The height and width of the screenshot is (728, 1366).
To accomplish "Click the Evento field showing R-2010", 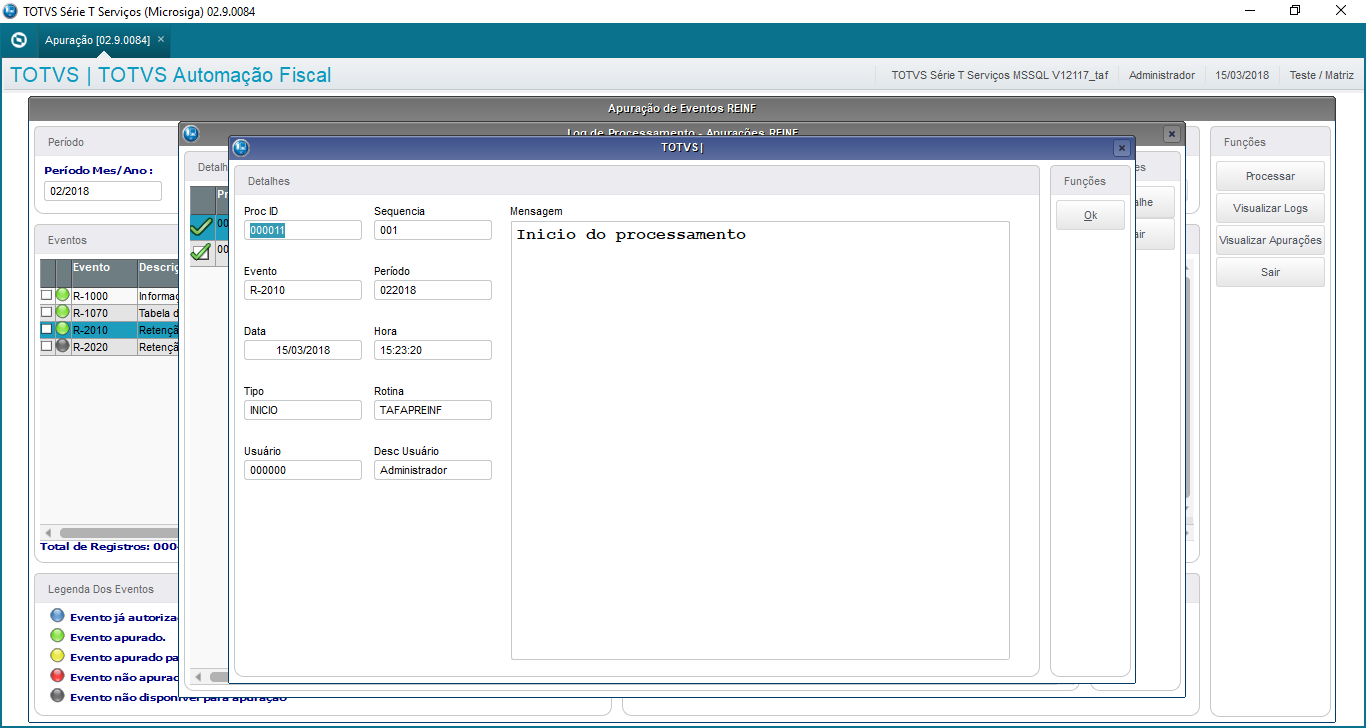I will [x=302, y=290].
